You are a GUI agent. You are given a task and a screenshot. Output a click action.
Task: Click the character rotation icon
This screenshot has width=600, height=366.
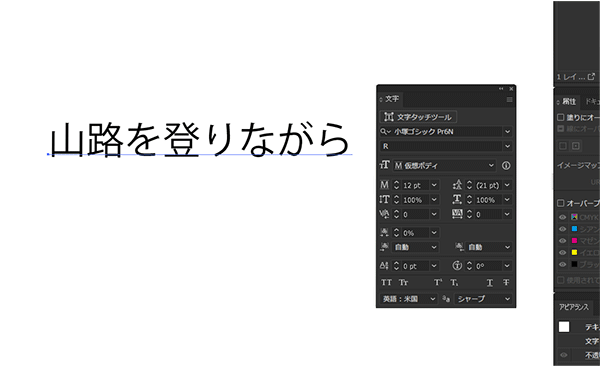pyautogui.click(x=457, y=266)
